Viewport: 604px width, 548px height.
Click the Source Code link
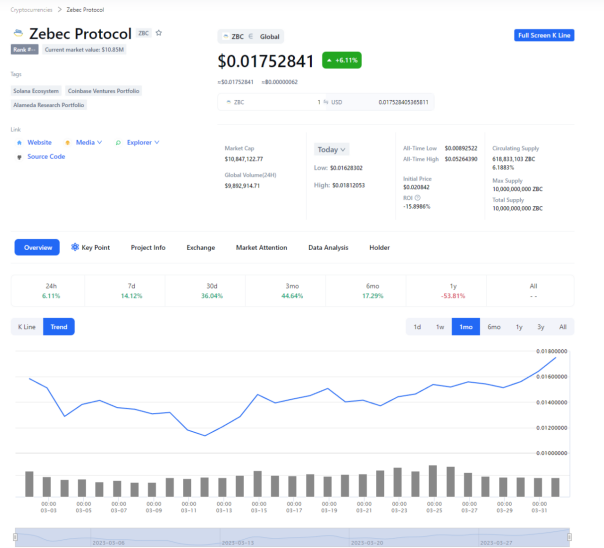point(46,157)
